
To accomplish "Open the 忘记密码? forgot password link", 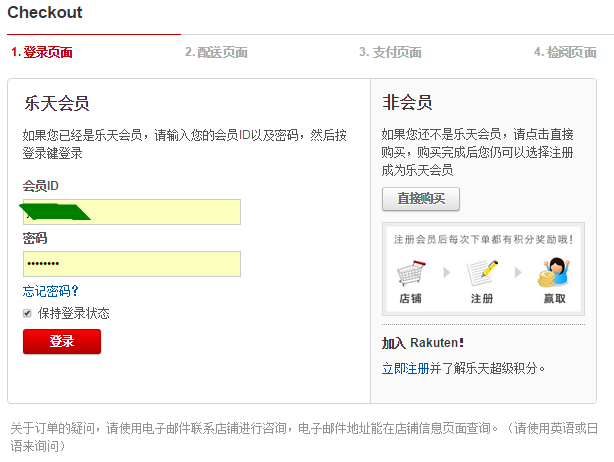I will [x=51, y=291].
